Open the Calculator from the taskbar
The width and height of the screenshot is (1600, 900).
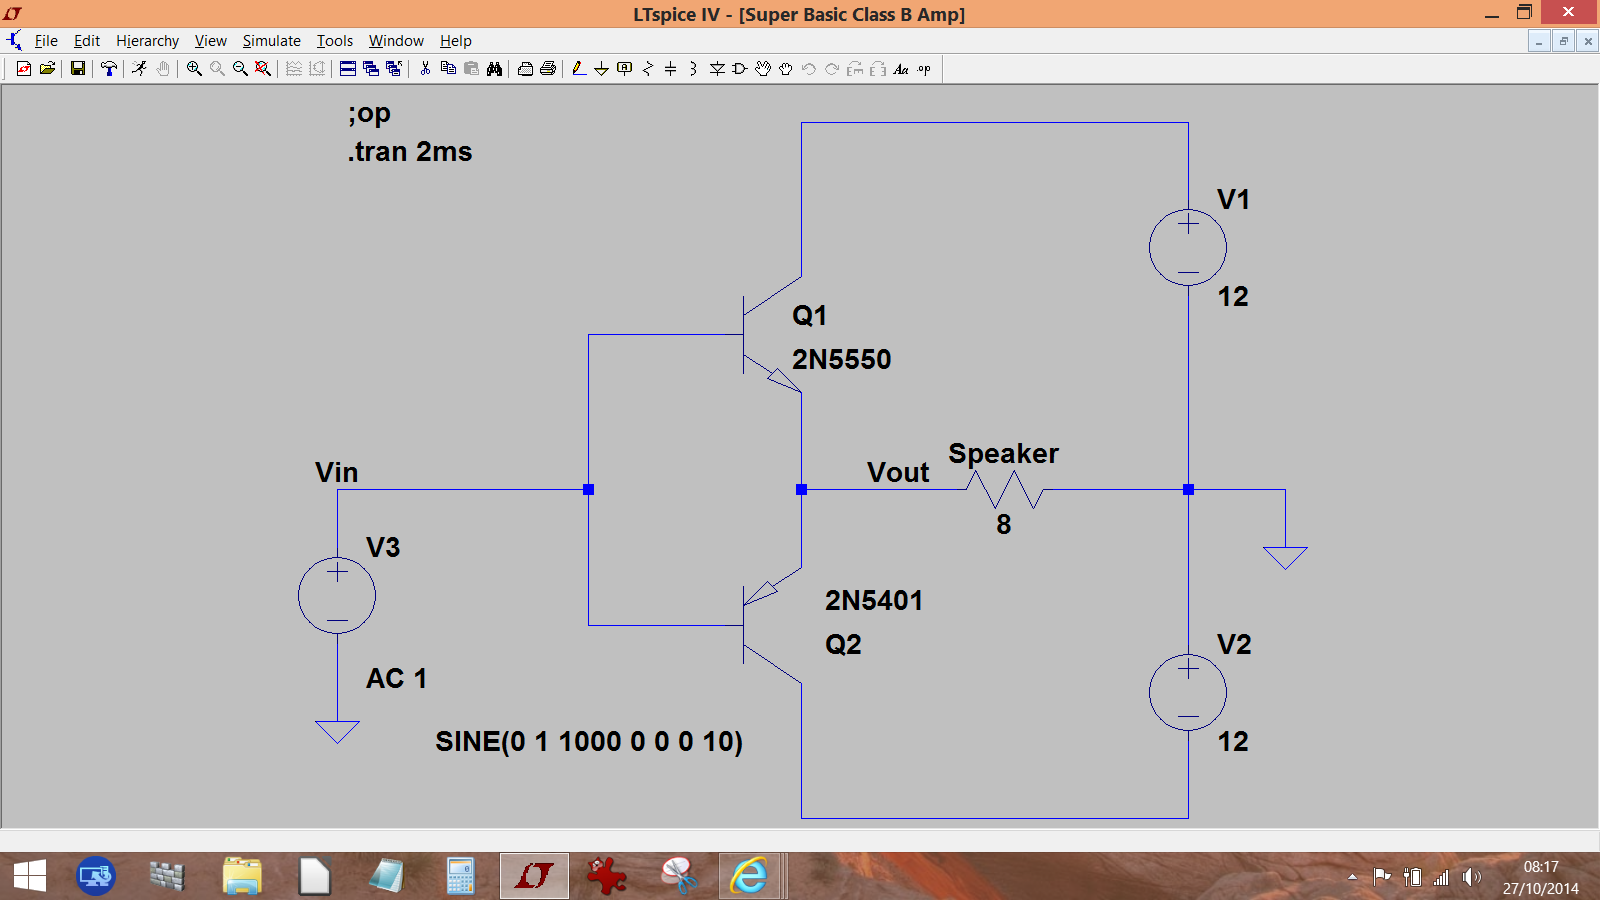point(460,877)
